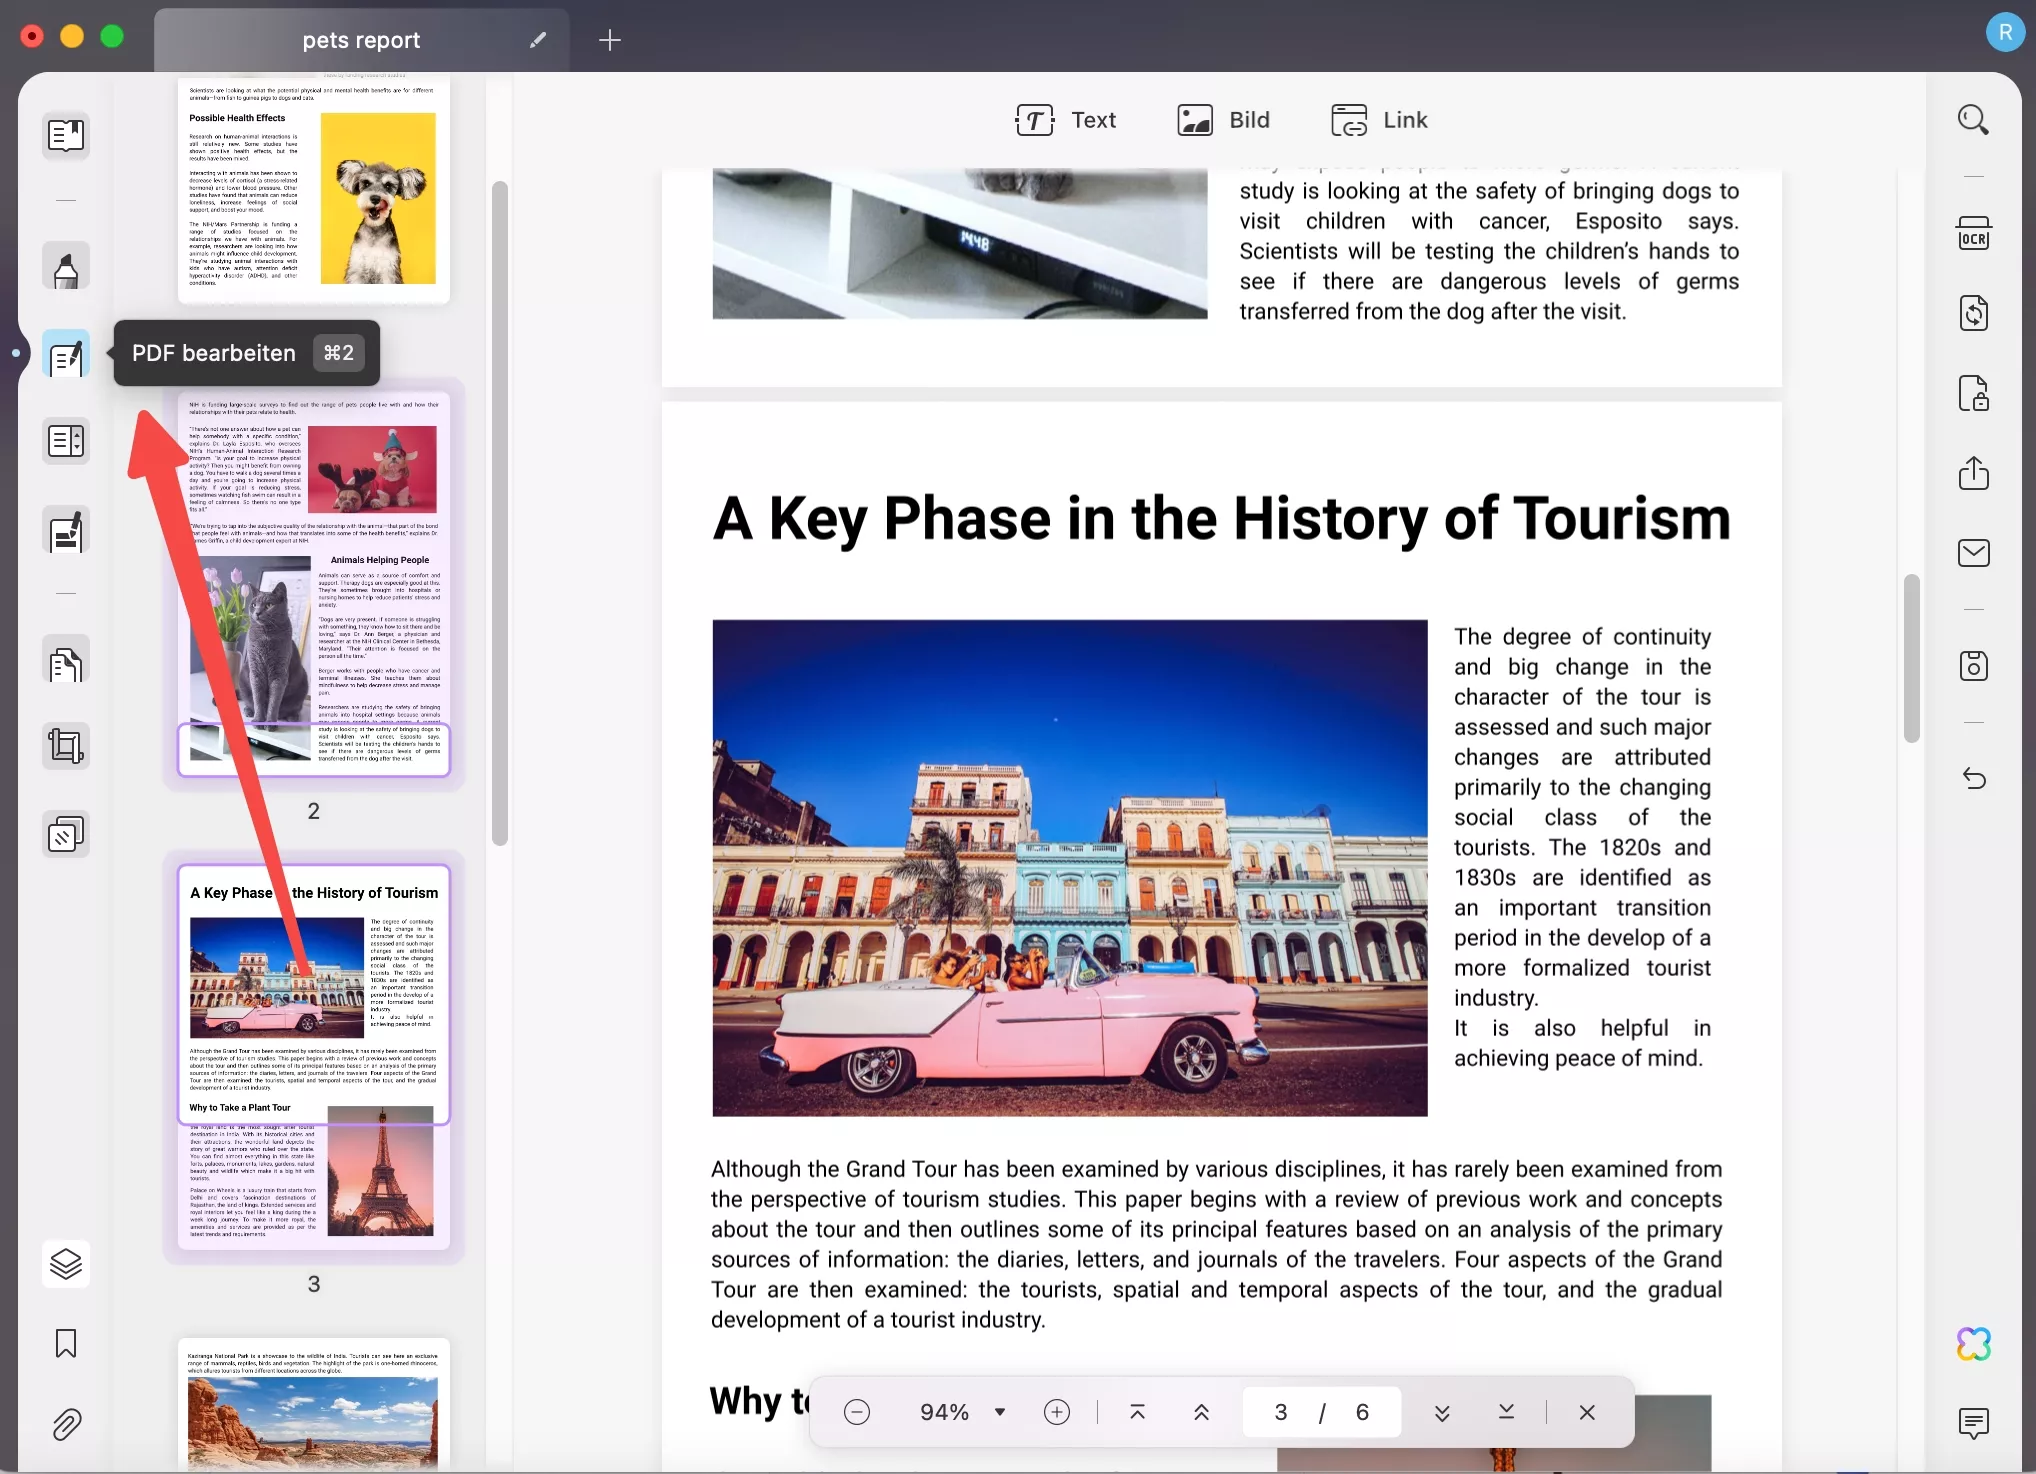Screen dimensions: 2036x1474
Task: Close the zoom toolbar
Action: click(x=1586, y=1412)
